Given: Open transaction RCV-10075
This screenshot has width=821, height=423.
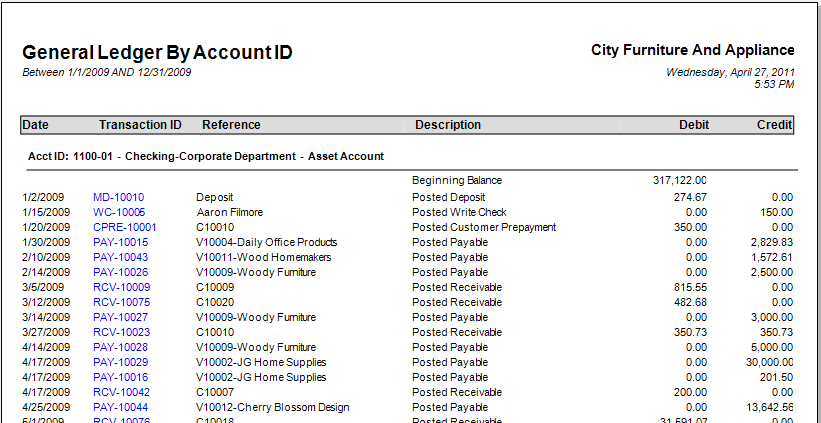Looking at the screenshot, I should (121, 303).
